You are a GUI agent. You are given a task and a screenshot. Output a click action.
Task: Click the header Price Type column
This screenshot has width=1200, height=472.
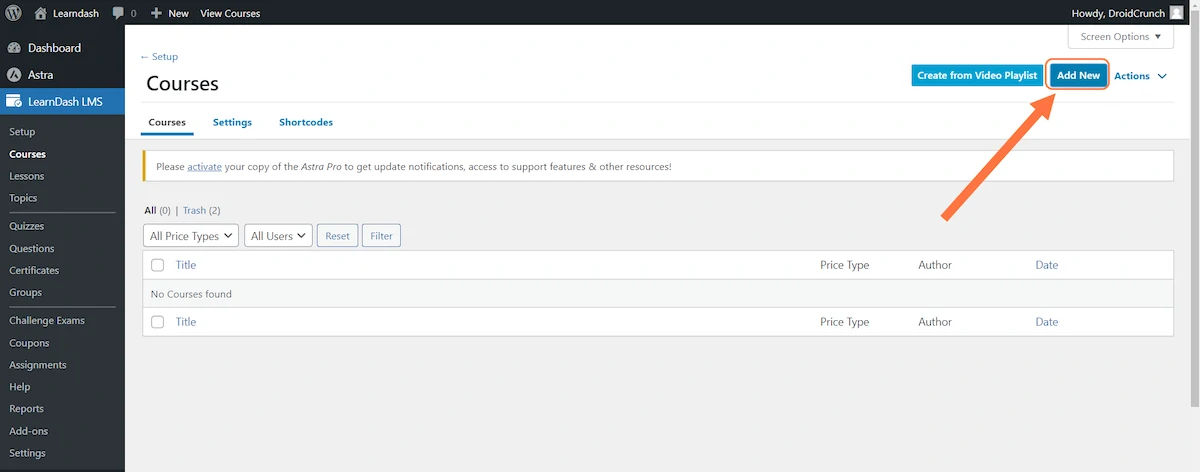(844, 265)
